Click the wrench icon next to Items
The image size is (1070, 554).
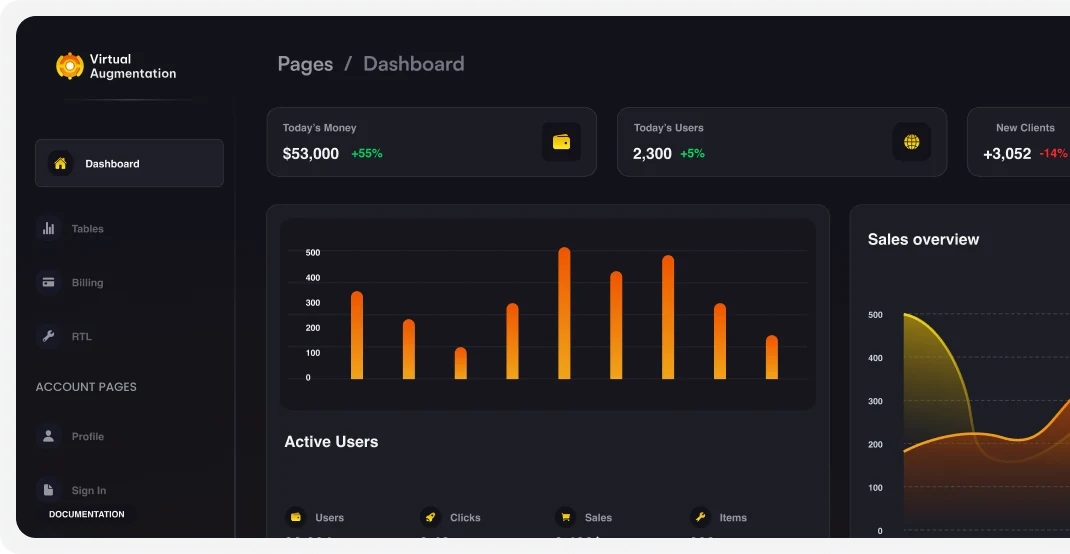tap(700, 517)
